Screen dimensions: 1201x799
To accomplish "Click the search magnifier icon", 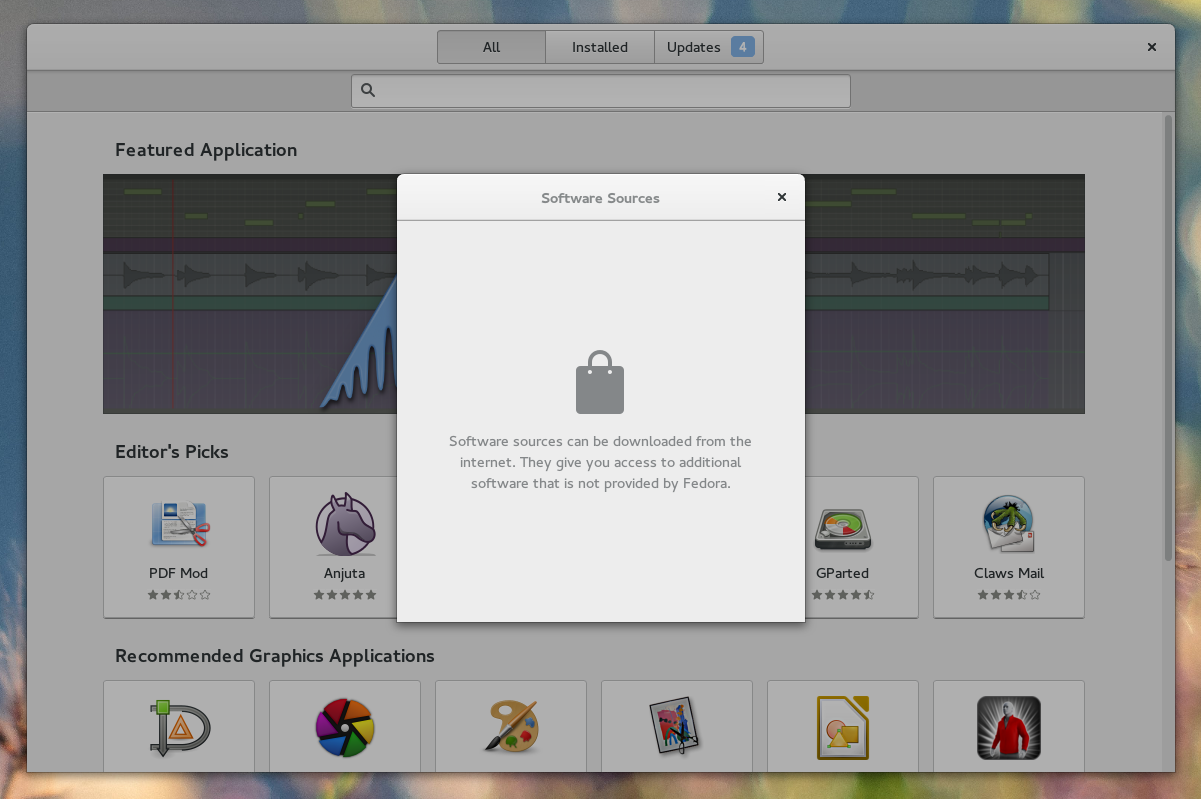I will pyautogui.click(x=368, y=90).
